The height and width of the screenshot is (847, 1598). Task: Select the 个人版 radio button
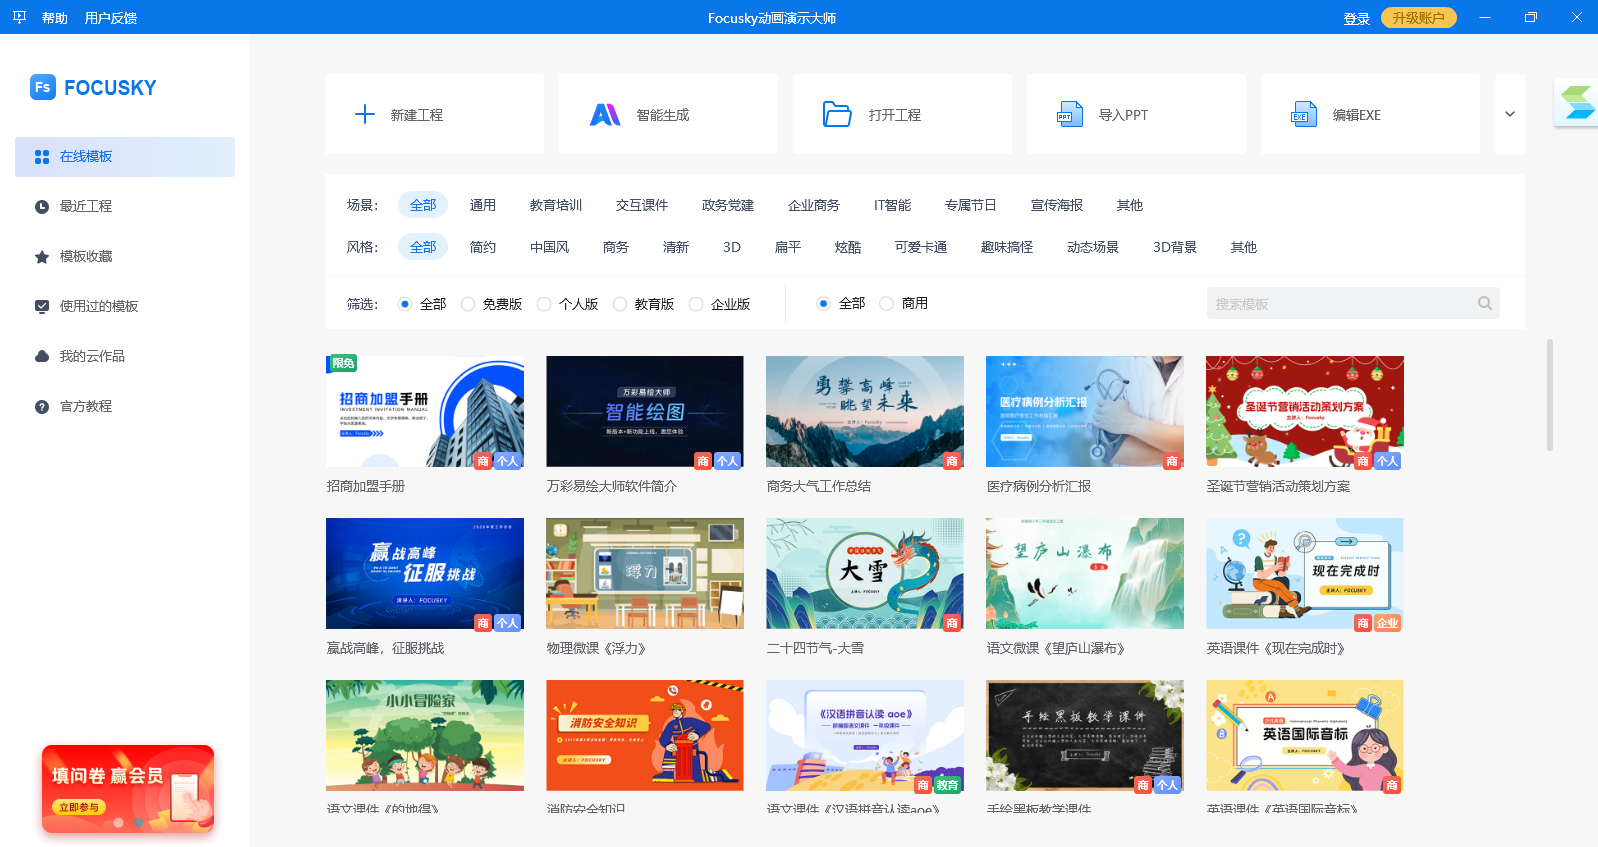[543, 304]
